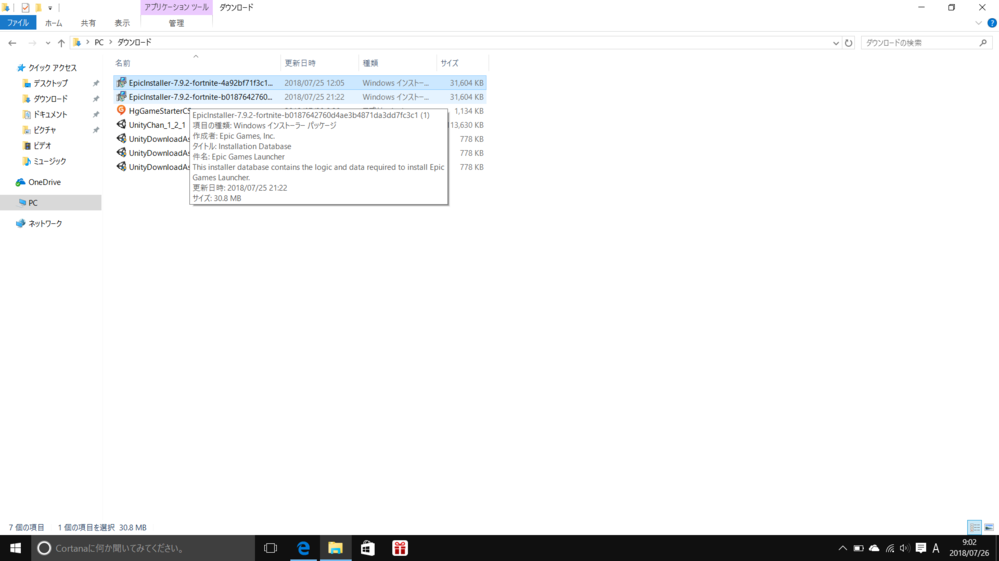The height and width of the screenshot is (561, 999).
Task: Select EpicInstaller fortnite-b0187642760 file
Action: (299, 97)
